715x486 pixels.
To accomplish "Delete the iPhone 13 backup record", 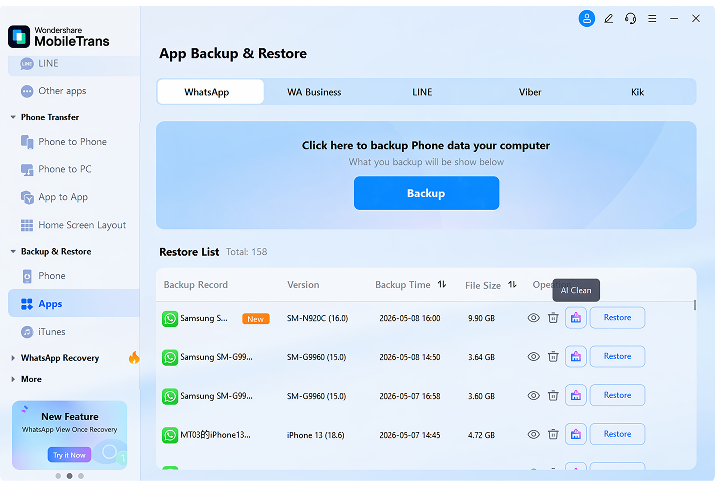I will coord(553,434).
